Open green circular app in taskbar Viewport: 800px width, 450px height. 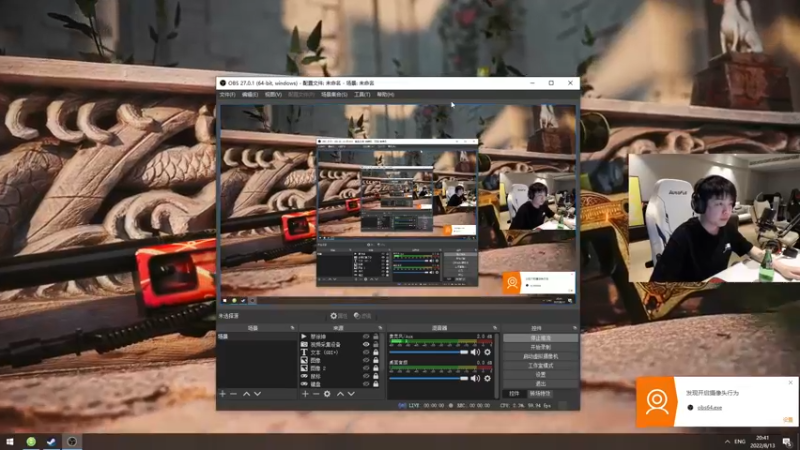pos(31,442)
